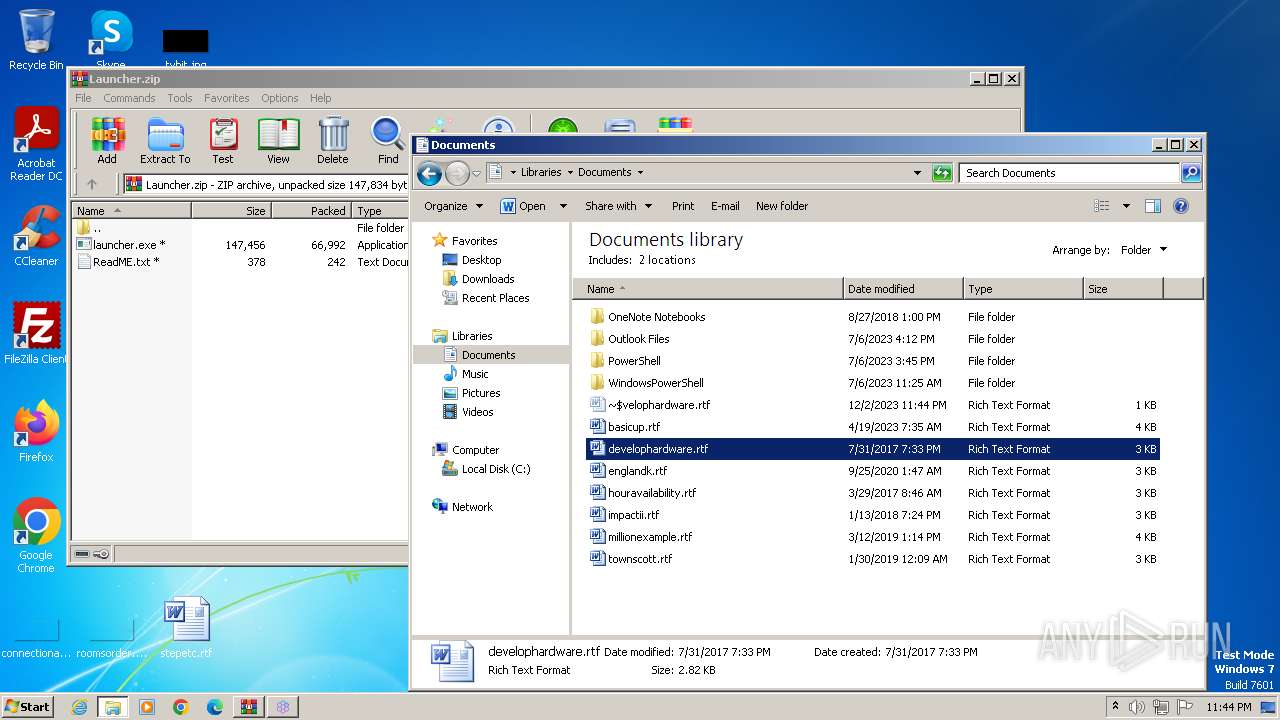
Task: Click Extract To in WinRAR toolbar
Action: point(165,141)
